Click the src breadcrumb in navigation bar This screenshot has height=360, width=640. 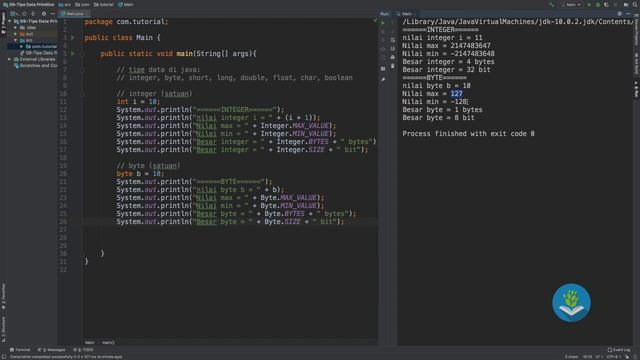(64, 4)
